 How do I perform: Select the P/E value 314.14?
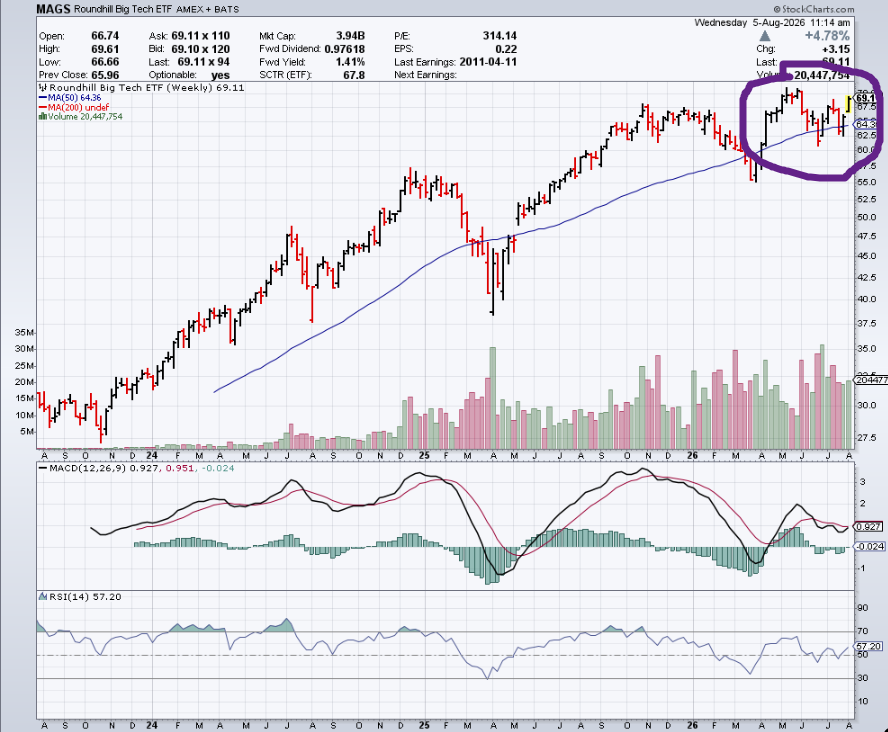[x=500, y=36]
